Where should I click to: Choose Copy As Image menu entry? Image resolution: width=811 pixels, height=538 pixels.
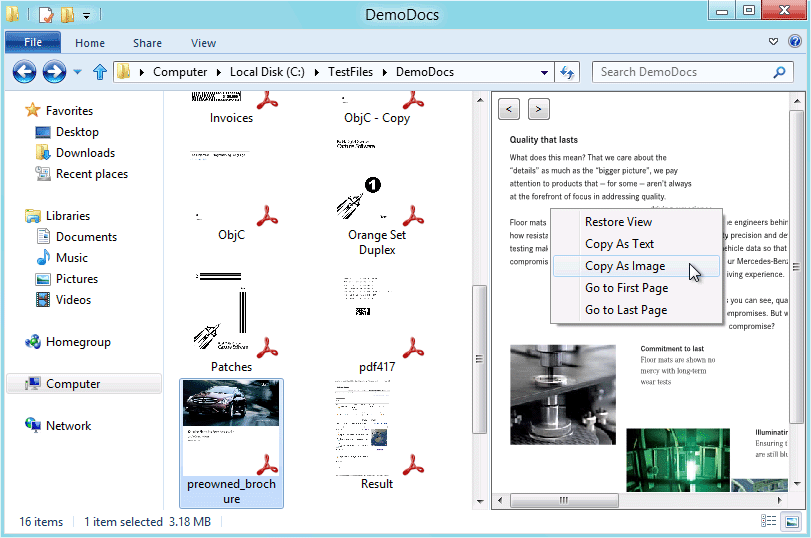[636, 266]
